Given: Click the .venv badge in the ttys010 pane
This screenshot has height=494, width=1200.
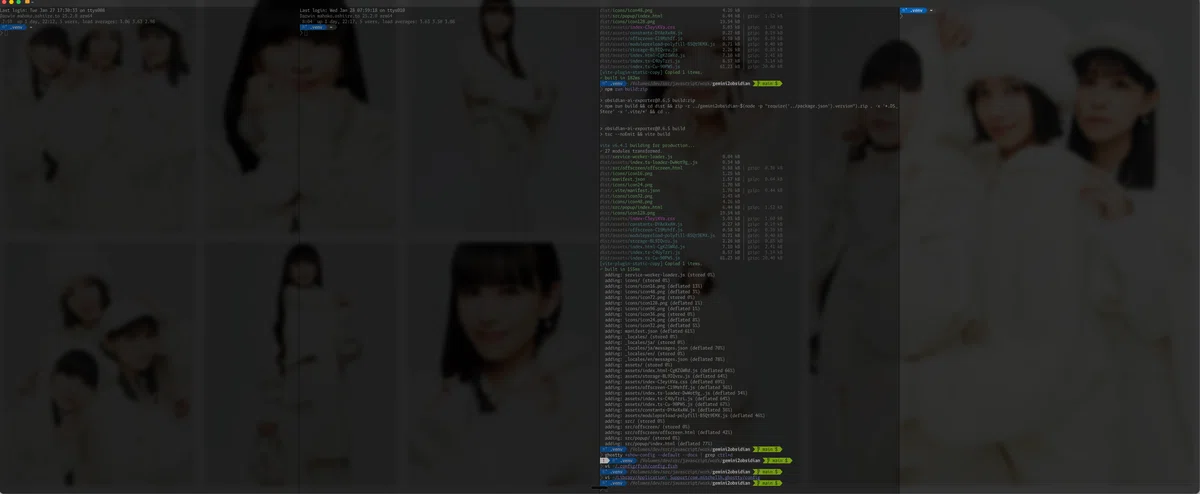Looking at the screenshot, I should tap(314, 28).
